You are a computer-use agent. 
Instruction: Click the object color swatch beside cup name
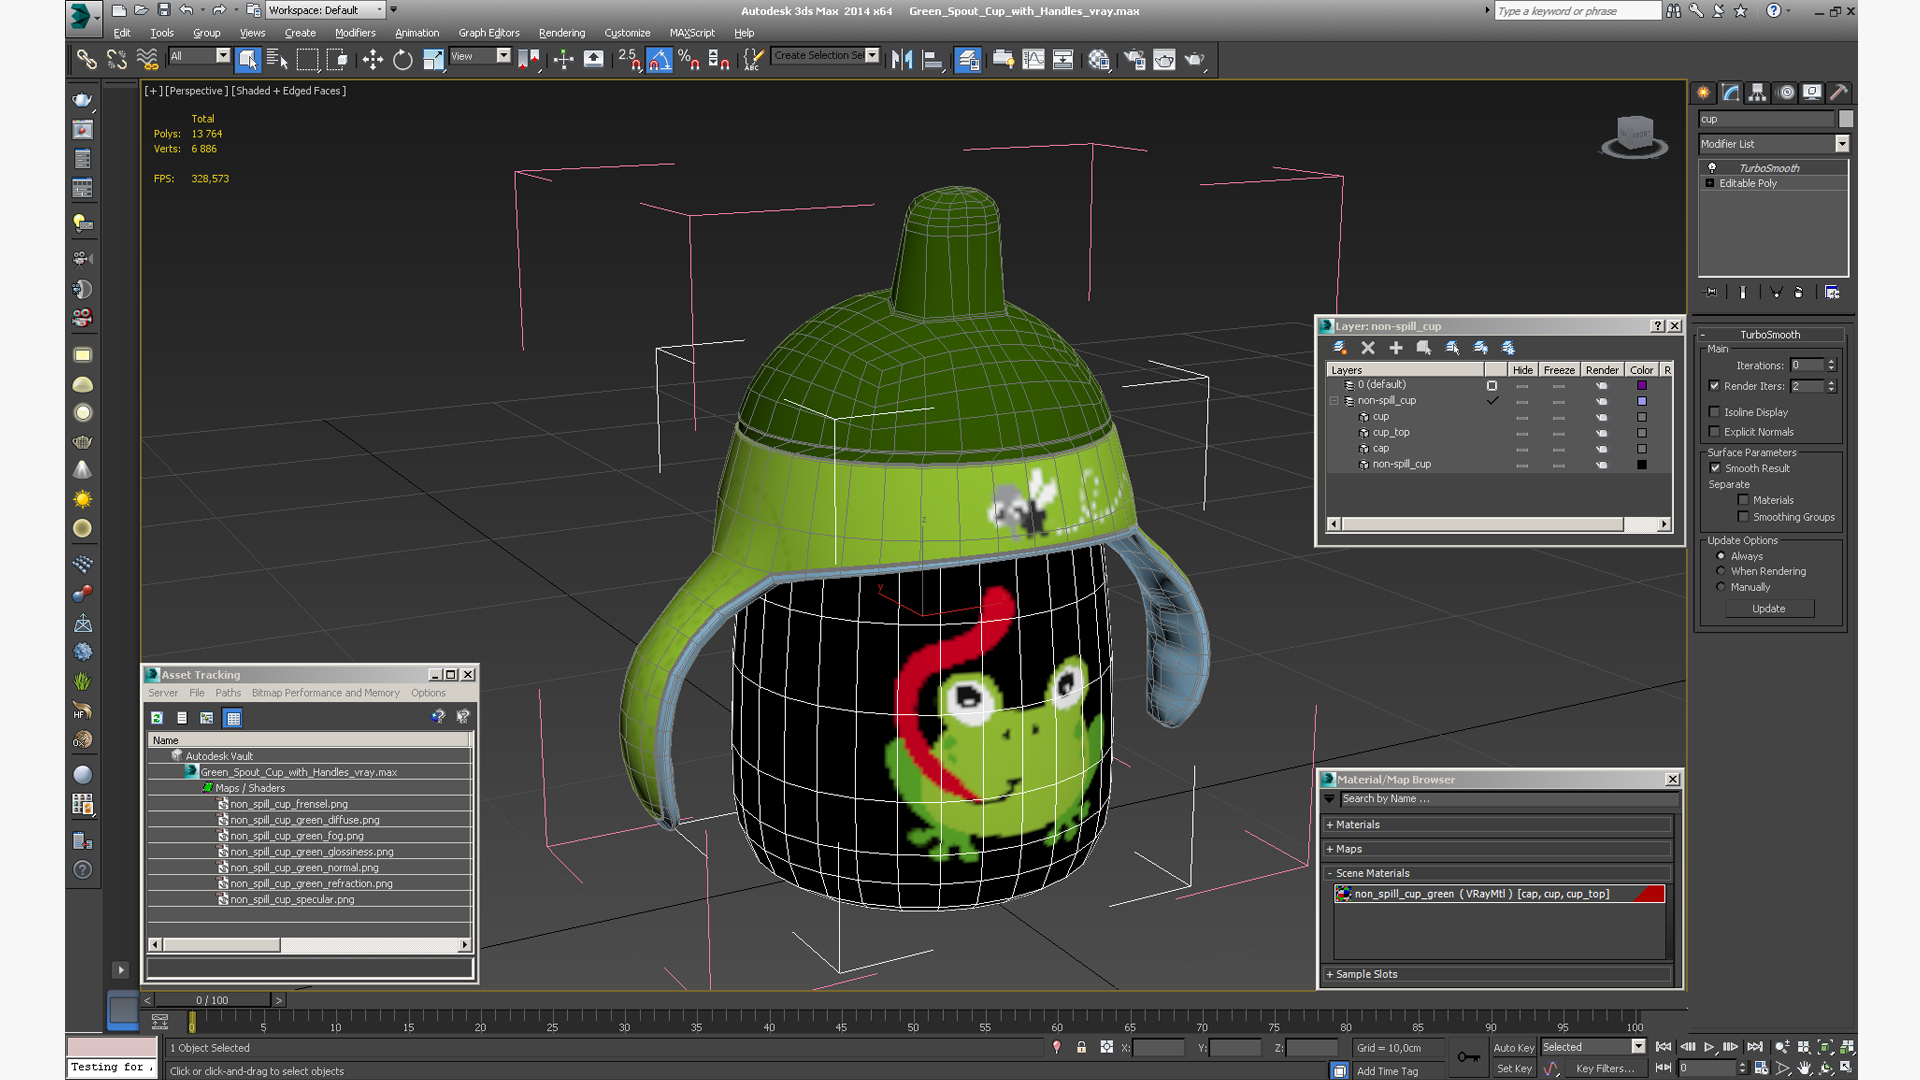coord(1845,119)
